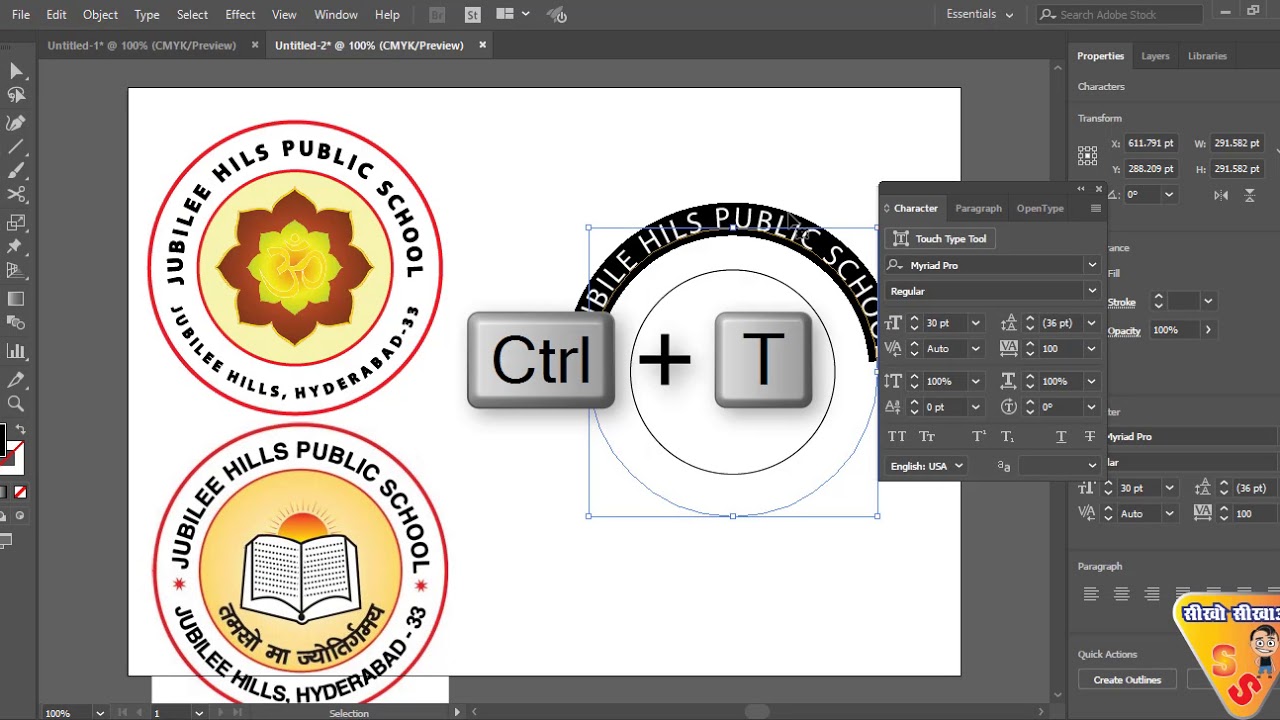Switch to the Paragraph tab
Screen dimensions: 1280x720
[x=978, y=208]
